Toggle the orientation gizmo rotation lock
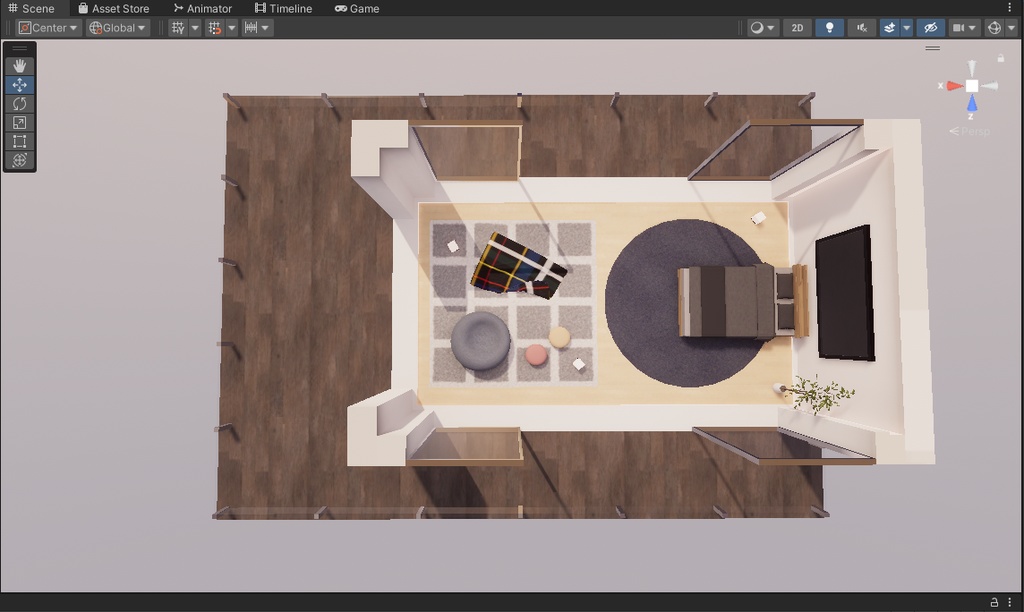 [x=1000, y=58]
